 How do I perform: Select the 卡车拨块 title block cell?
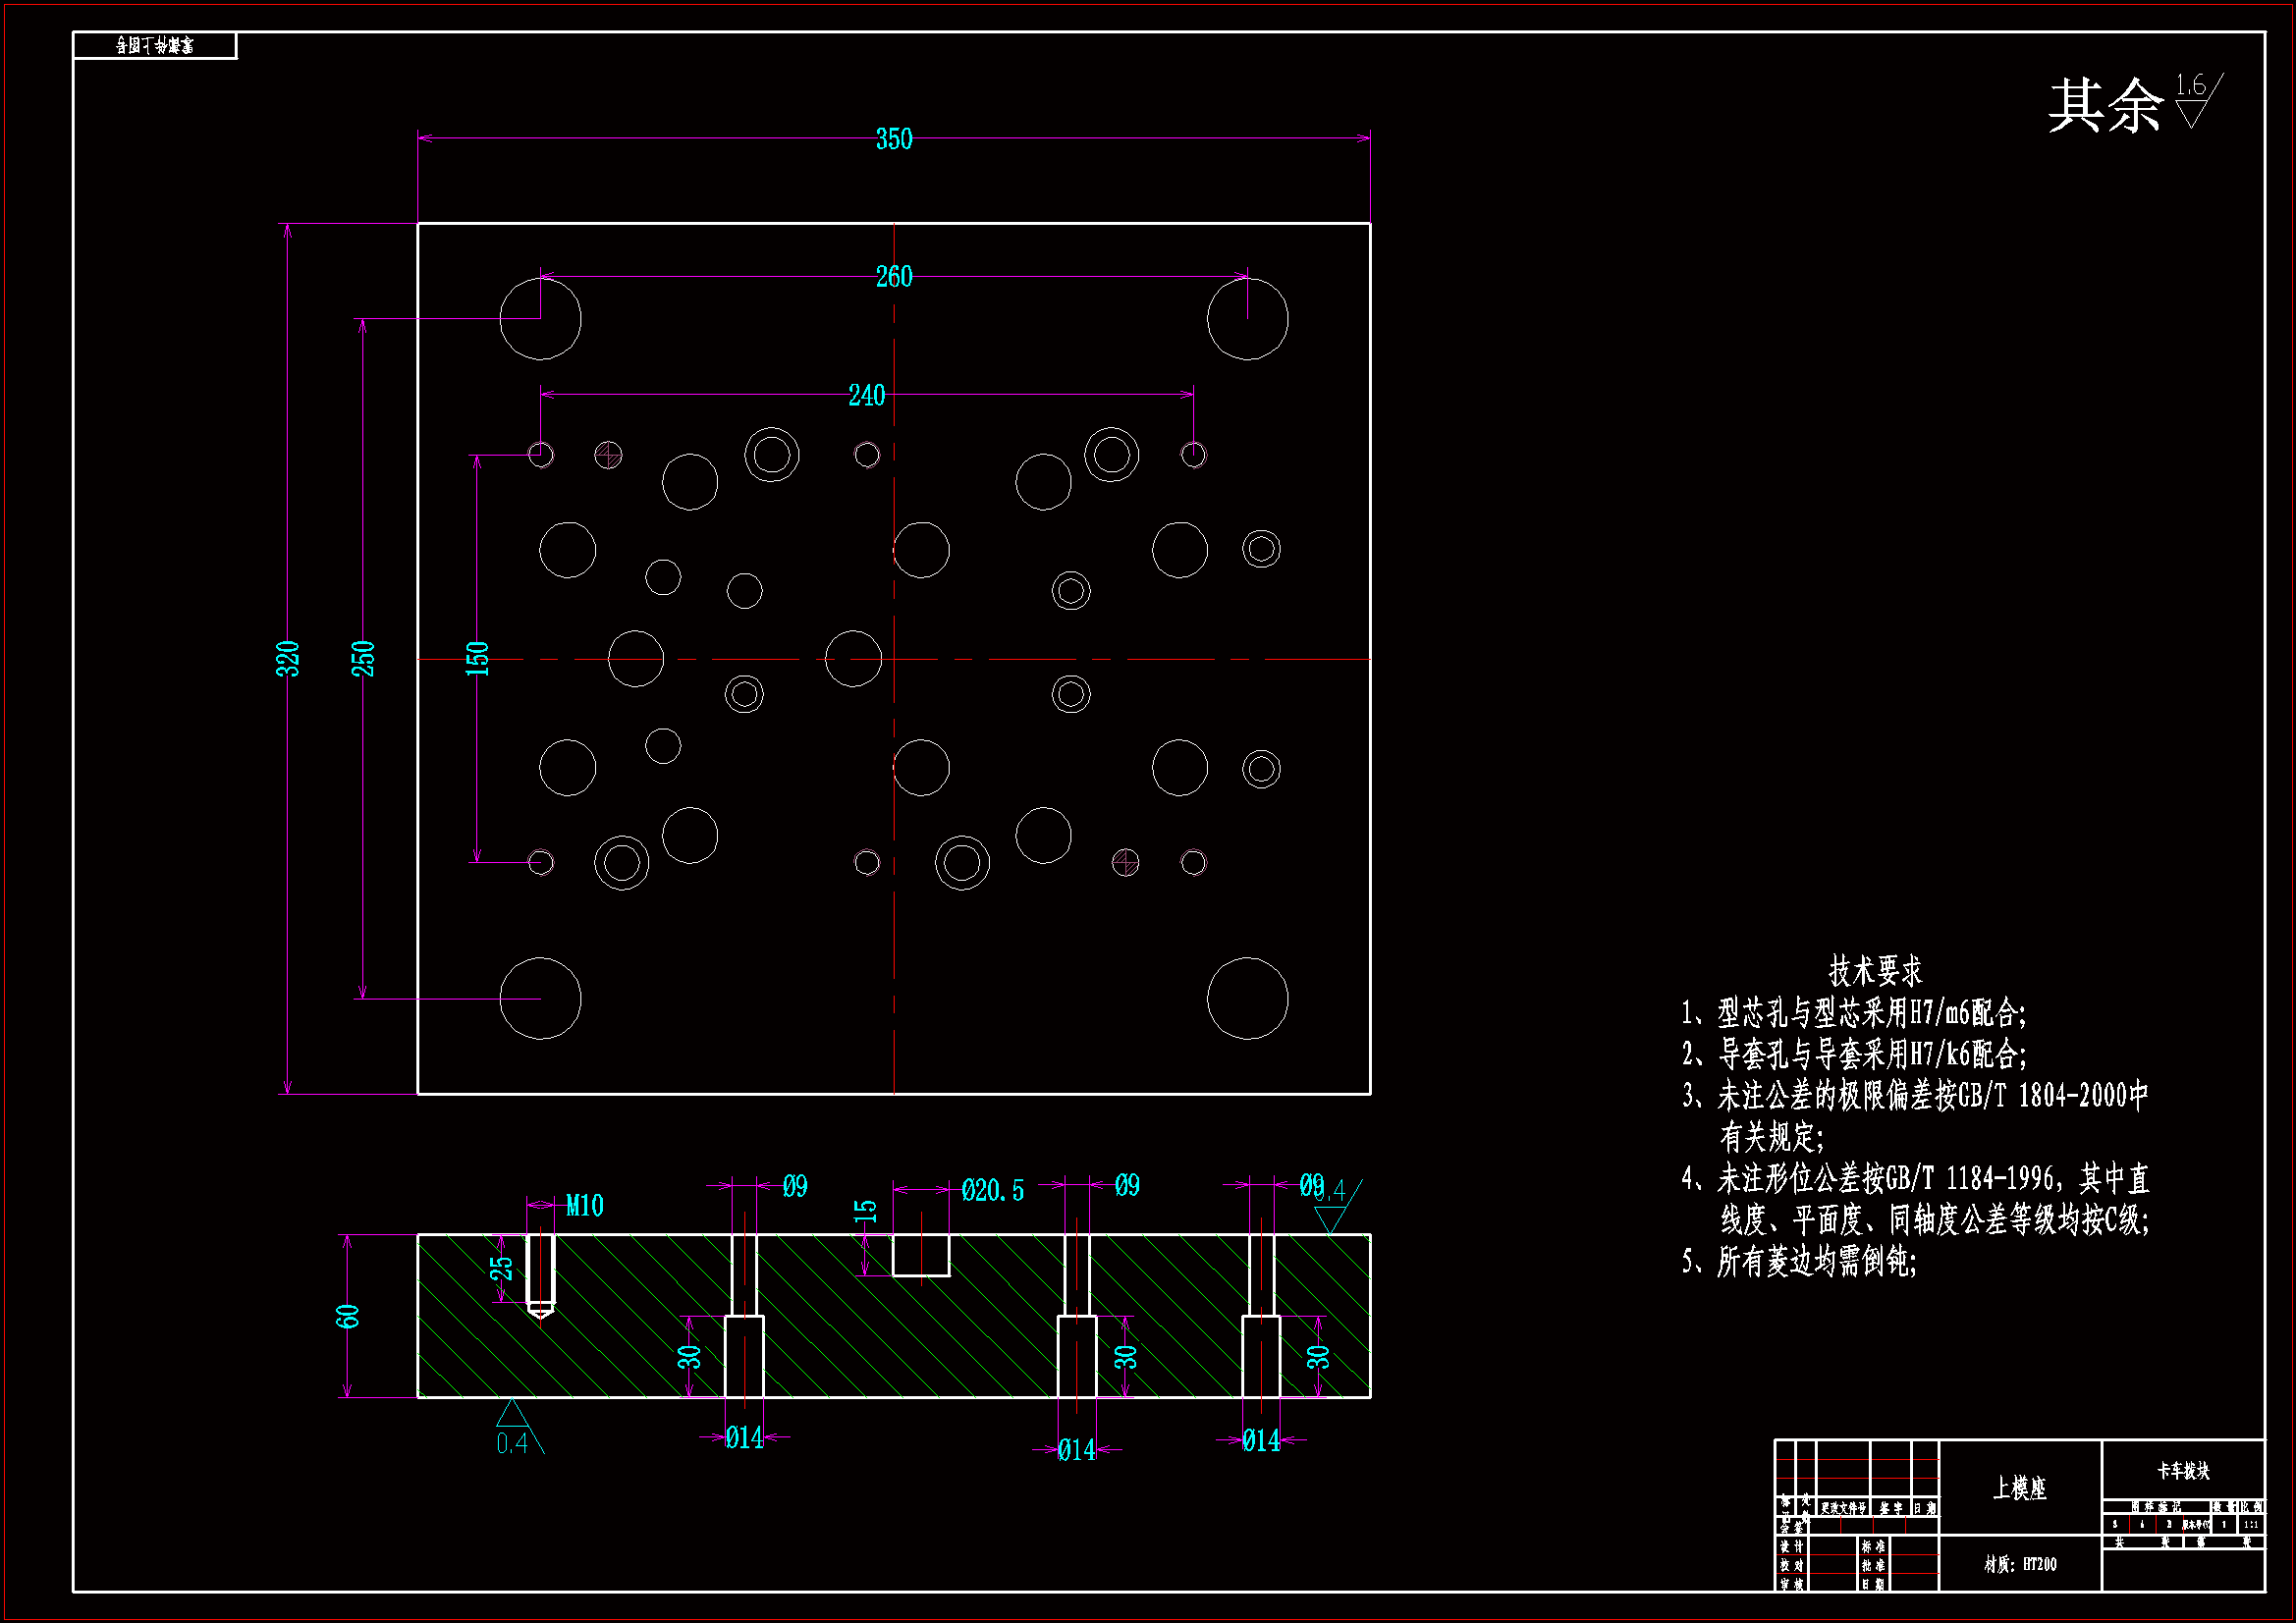(x=2182, y=1471)
